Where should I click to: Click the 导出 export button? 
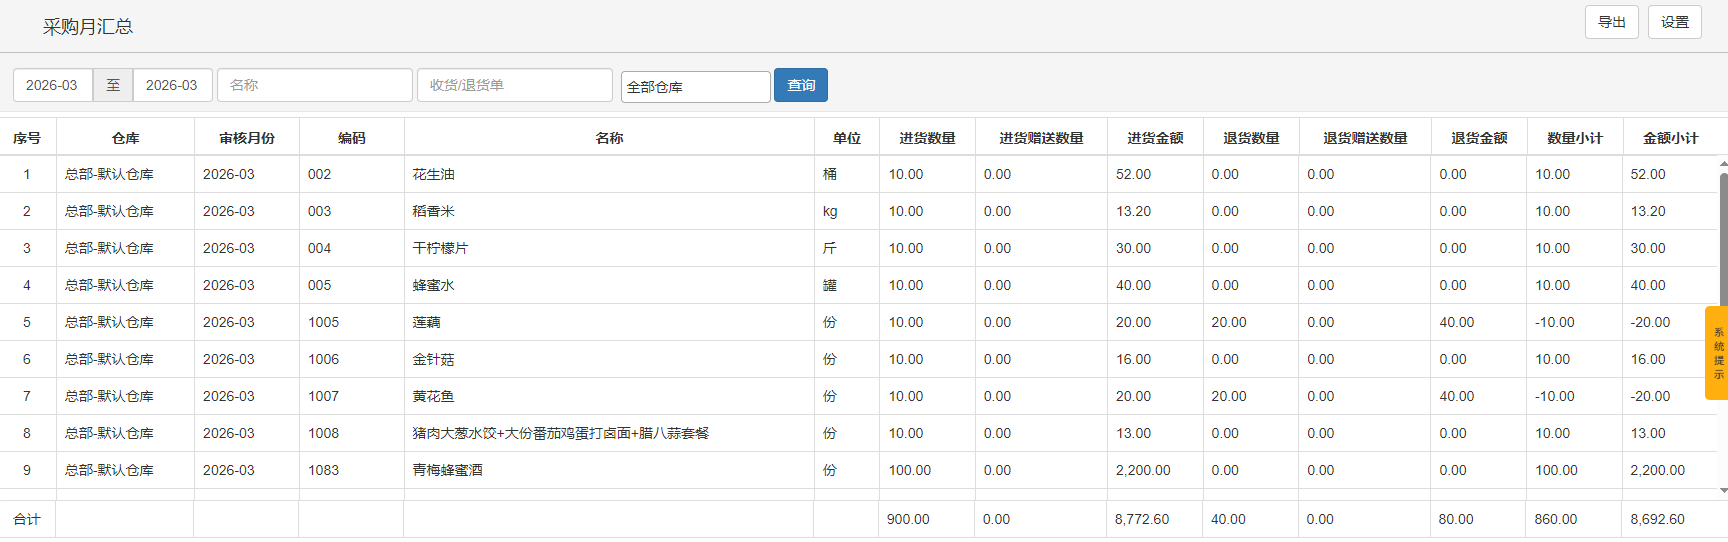click(x=1611, y=22)
